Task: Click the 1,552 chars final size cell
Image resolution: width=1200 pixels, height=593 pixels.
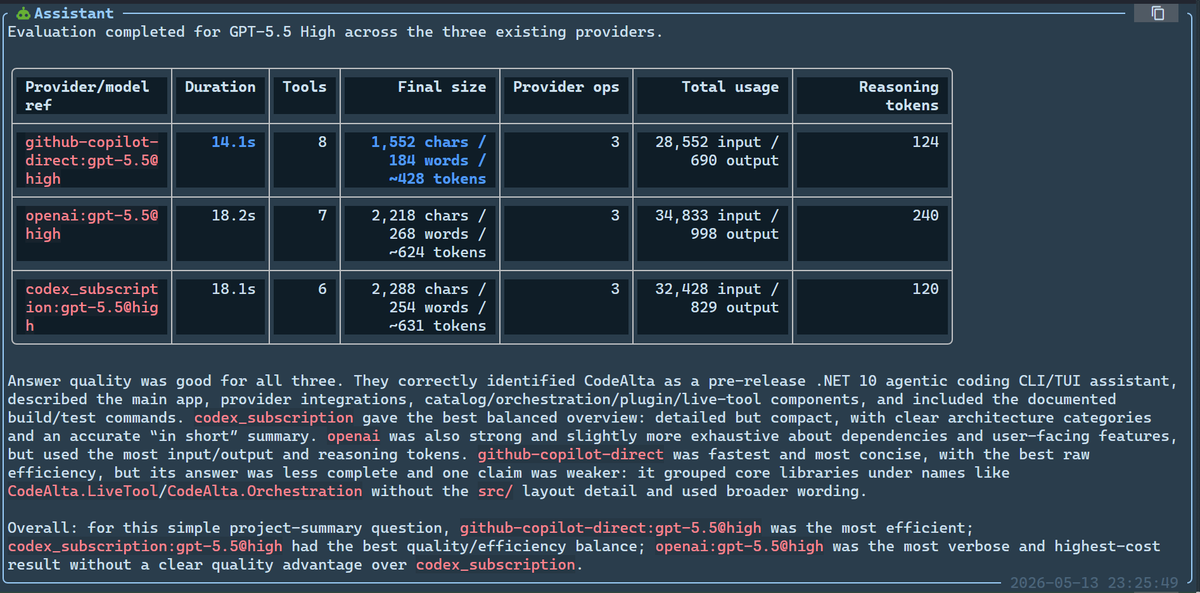Action: coord(418,160)
